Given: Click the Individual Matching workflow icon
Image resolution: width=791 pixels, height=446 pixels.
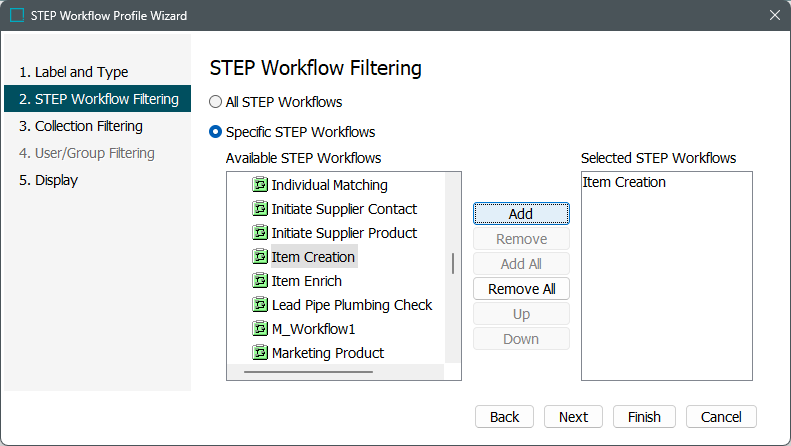Looking at the screenshot, I should (x=260, y=185).
